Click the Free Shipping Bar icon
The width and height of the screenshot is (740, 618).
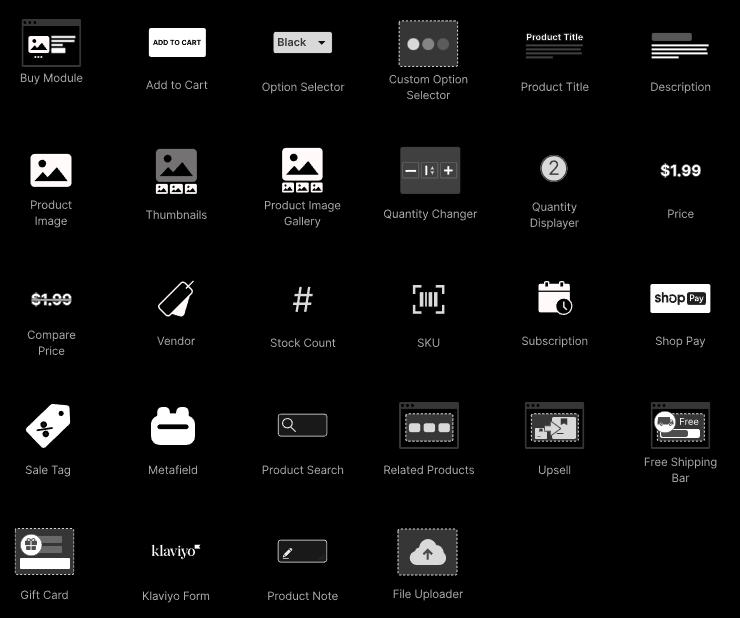(x=680, y=425)
